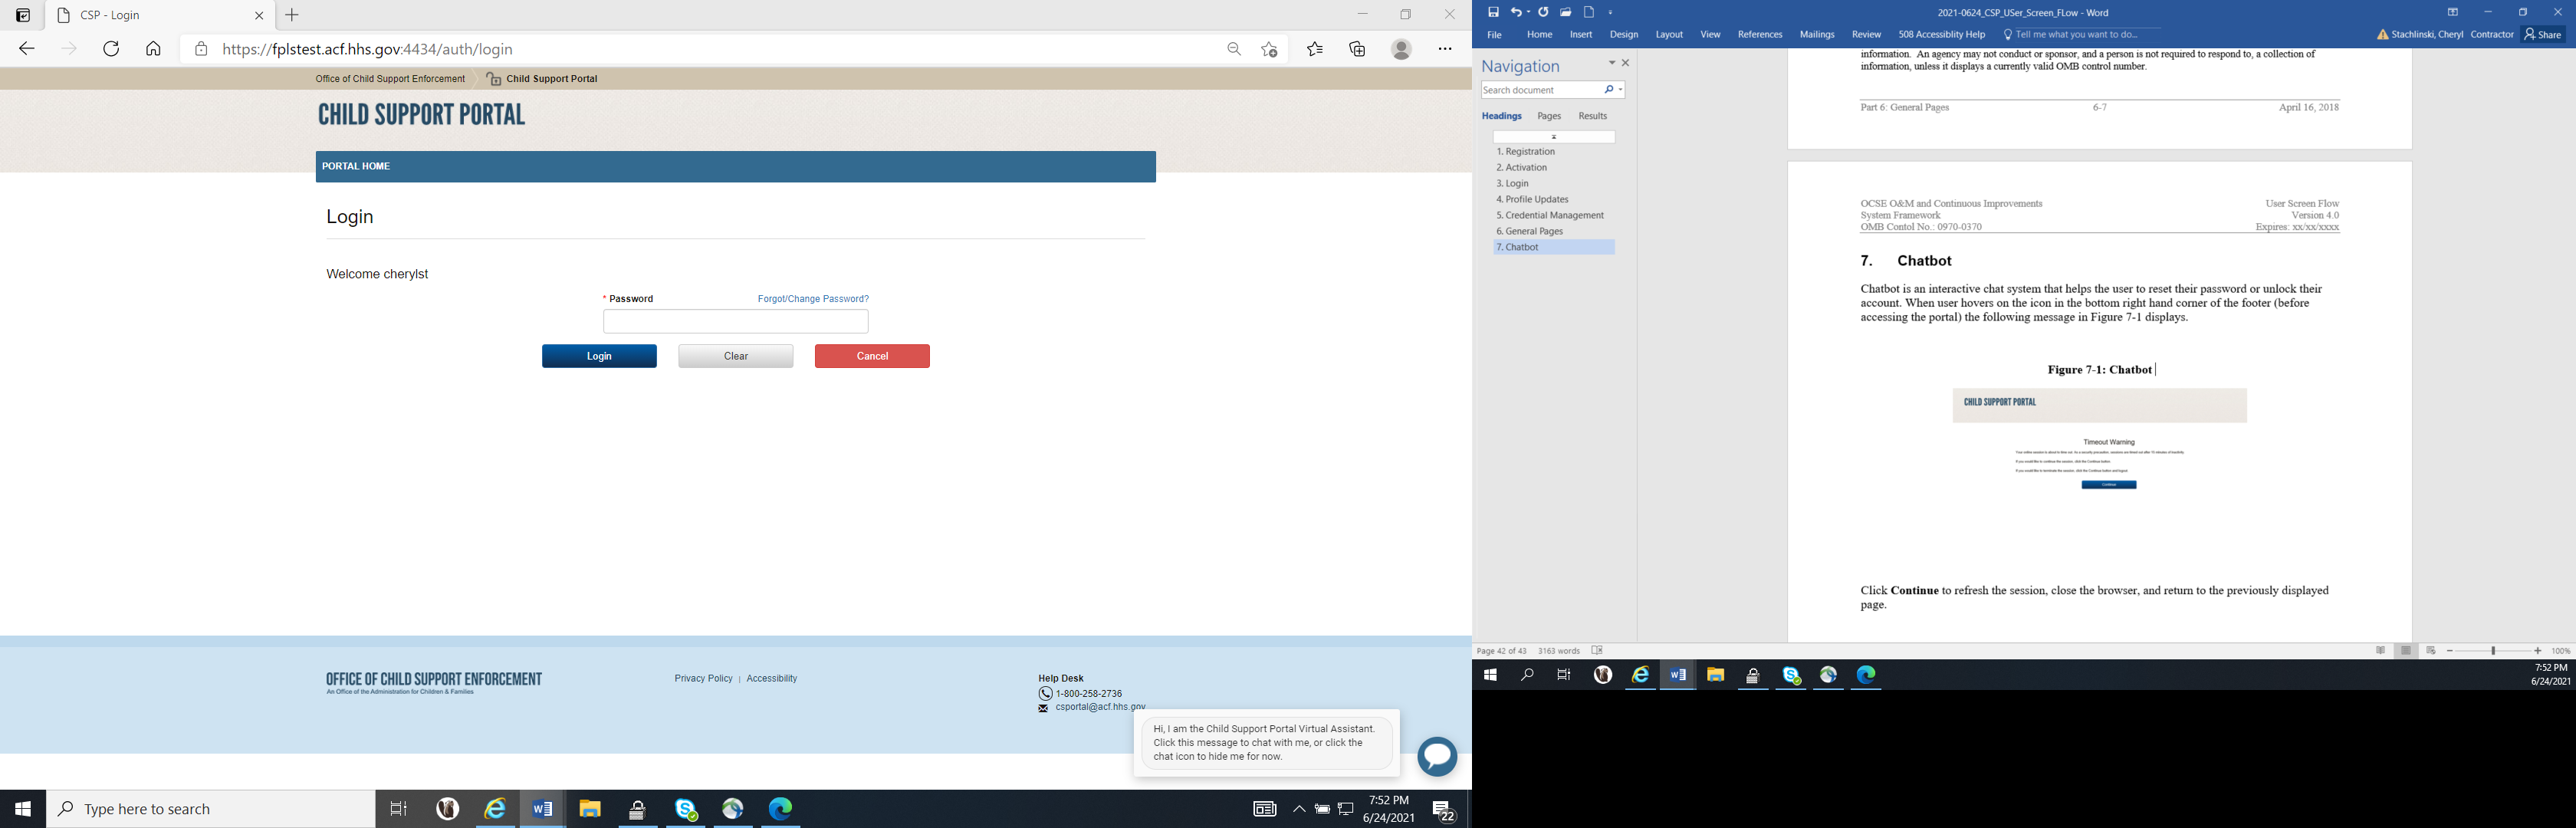This screenshot has height=828, width=2576.
Task: Click the Save icon in Word
Action: [x=1493, y=12]
